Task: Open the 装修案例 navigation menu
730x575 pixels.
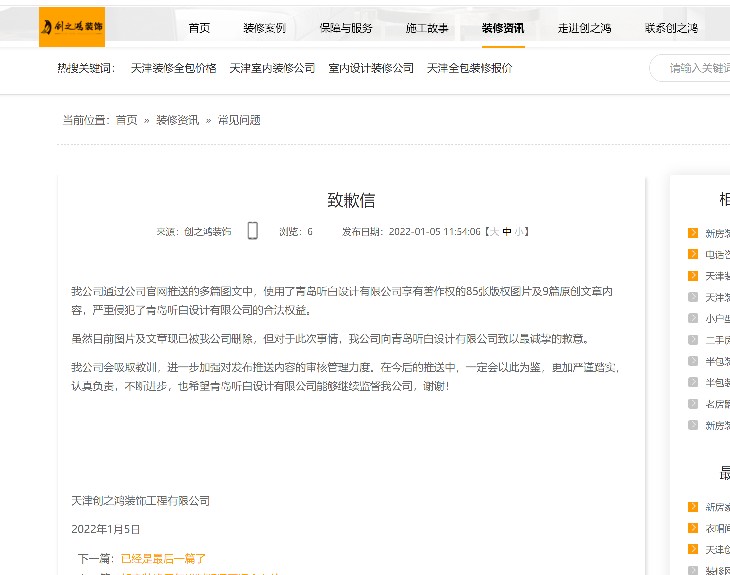Action: click(x=264, y=28)
